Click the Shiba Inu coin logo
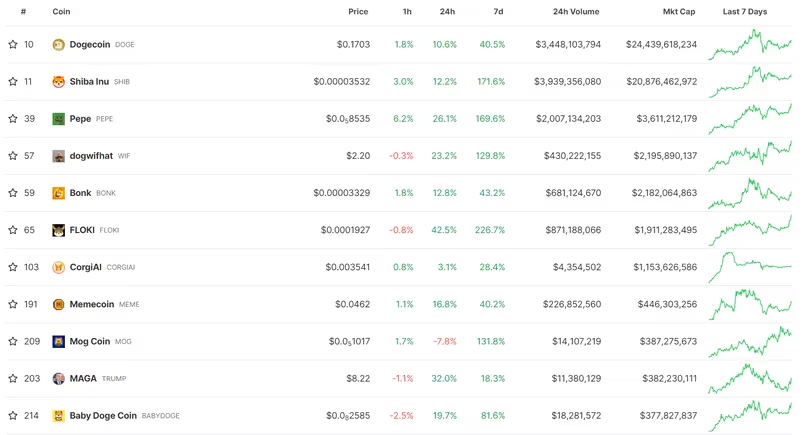This screenshot has width=811, height=435. (59, 82)
